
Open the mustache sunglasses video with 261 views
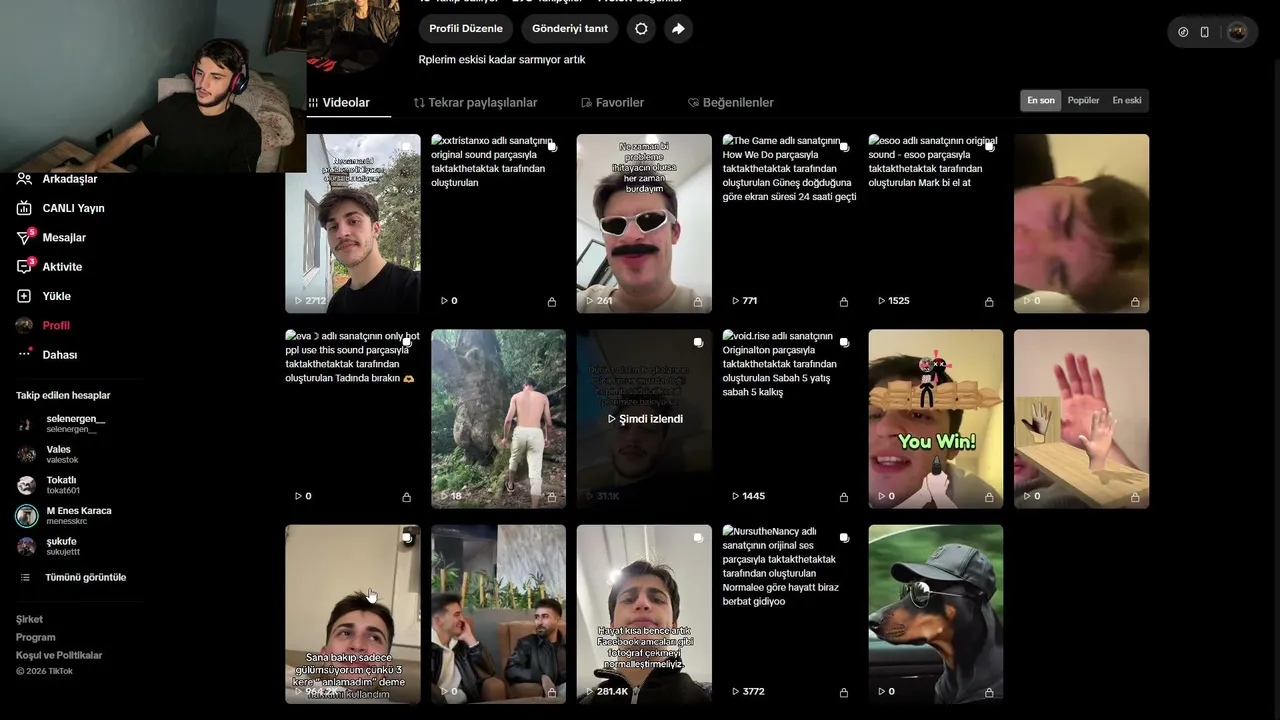tap(644, 224)
